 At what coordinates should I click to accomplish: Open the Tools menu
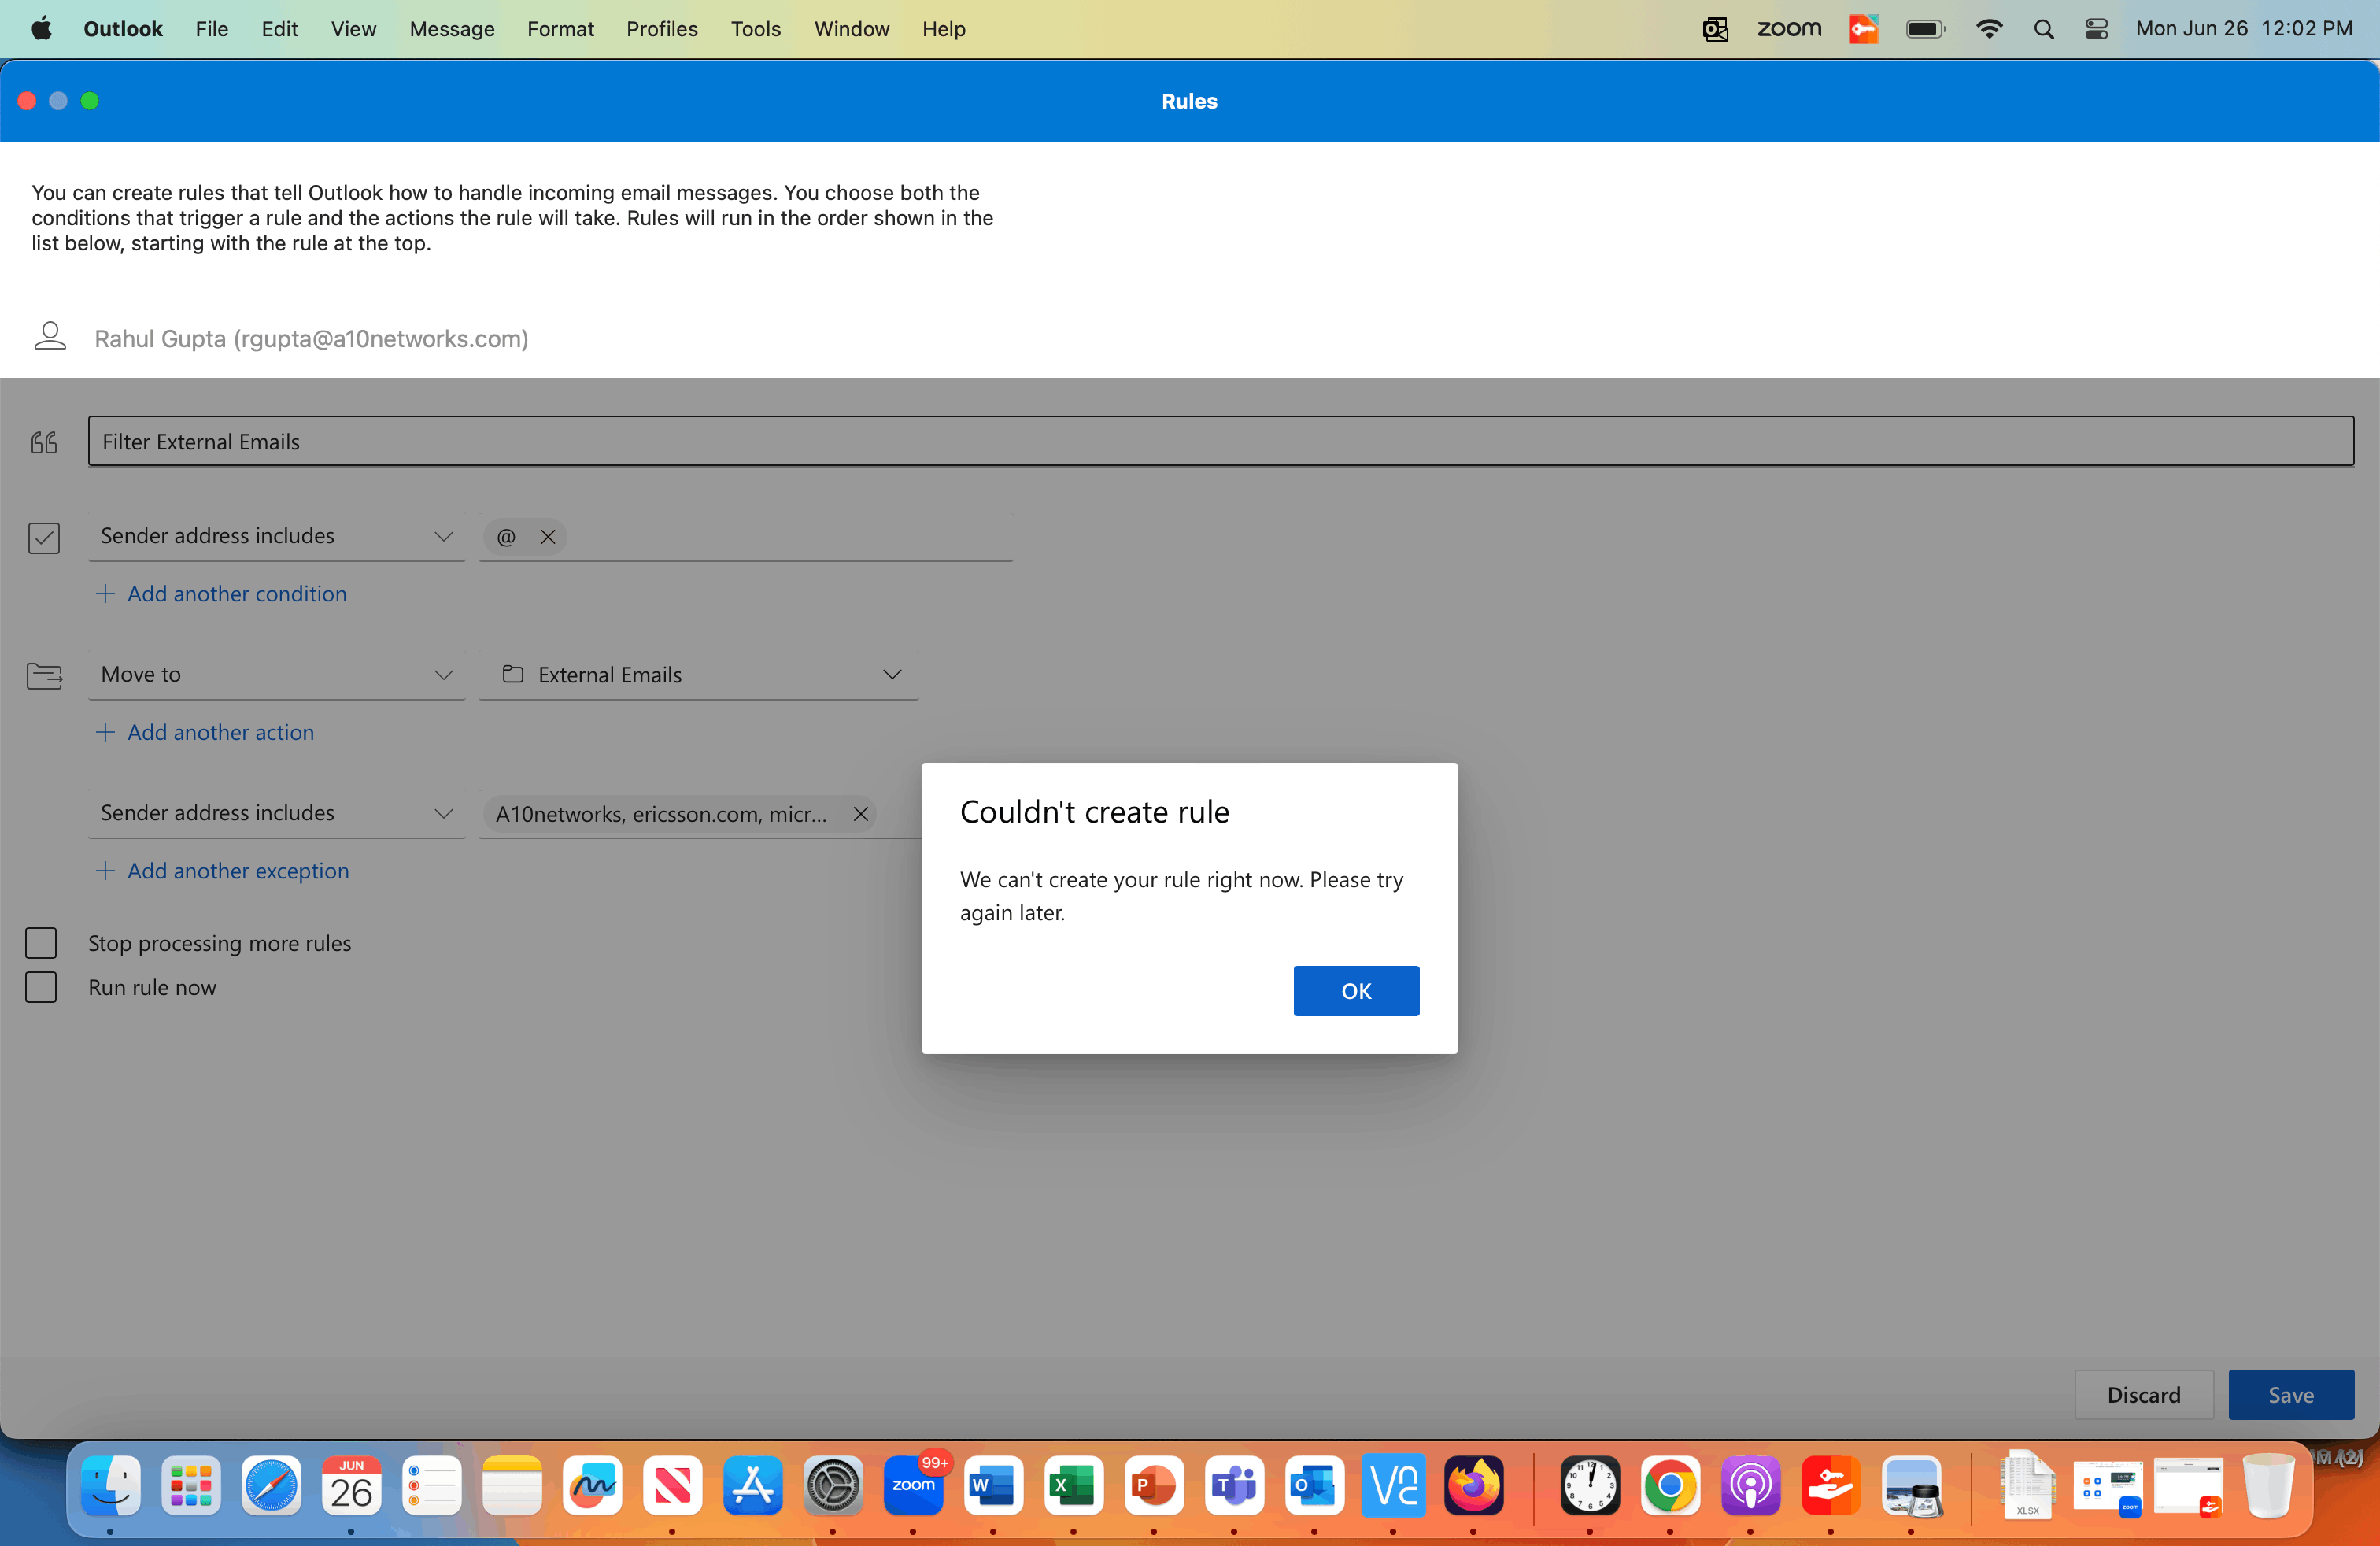(x=755, y=29)
